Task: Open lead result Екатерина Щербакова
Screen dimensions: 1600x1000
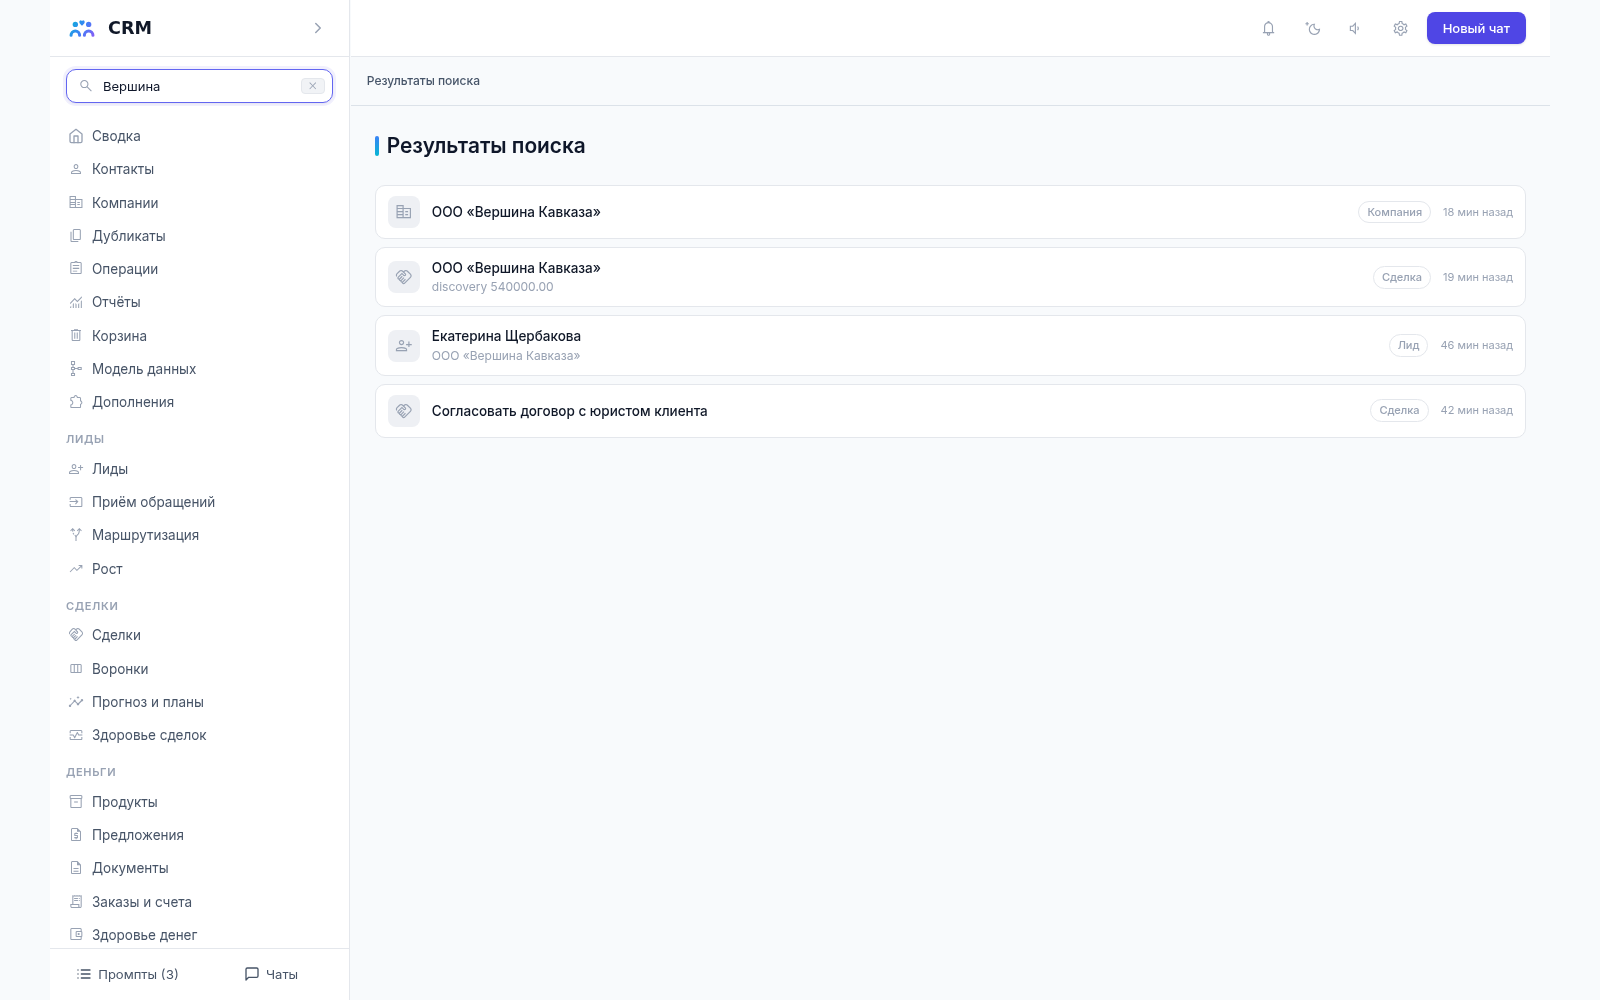Action: (950, 345)
